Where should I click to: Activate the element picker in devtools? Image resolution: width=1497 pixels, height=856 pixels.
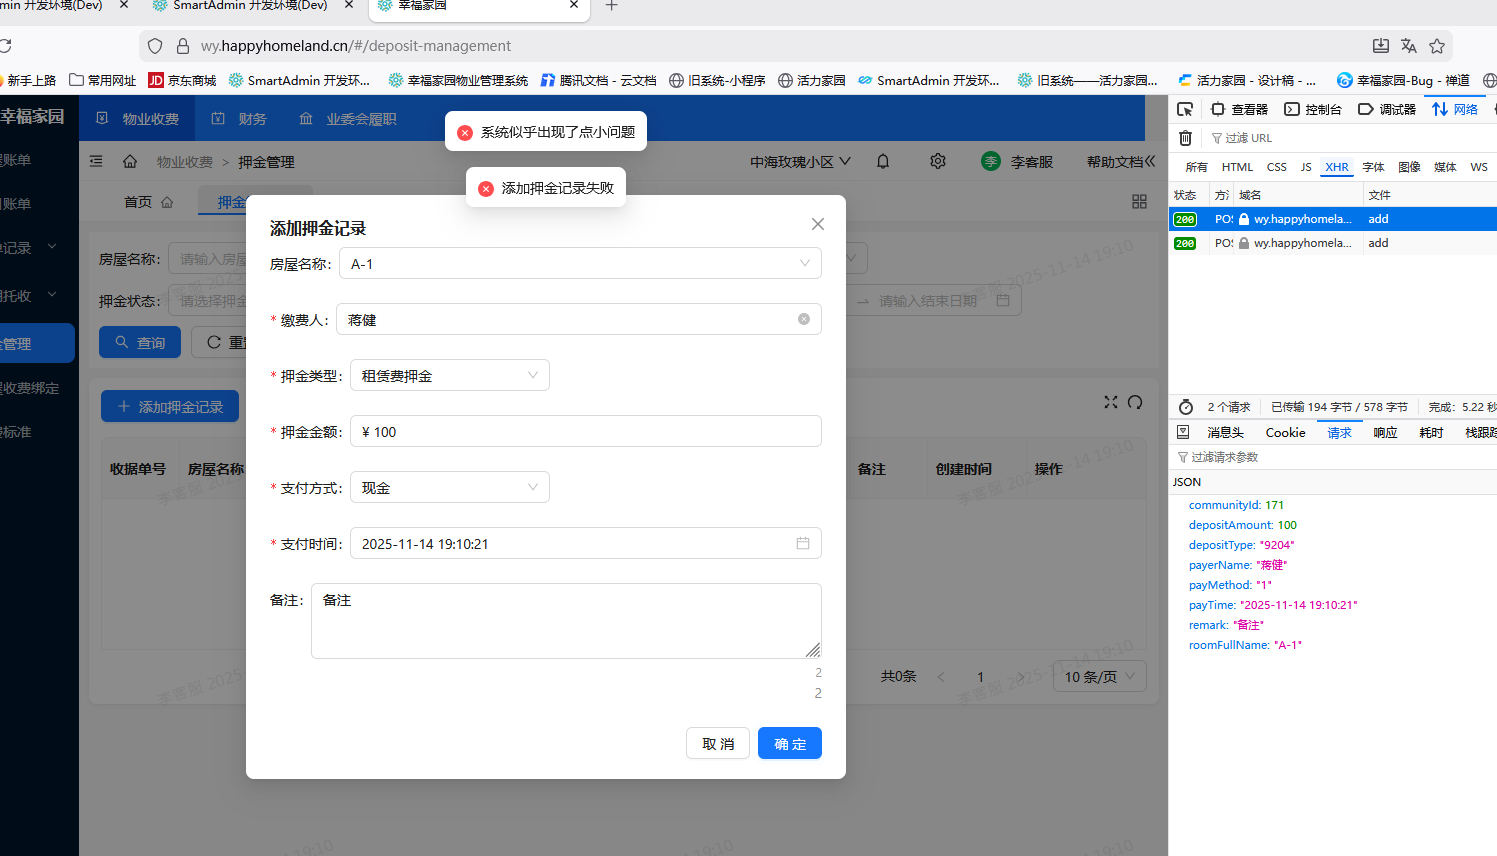pos(1185,108)
